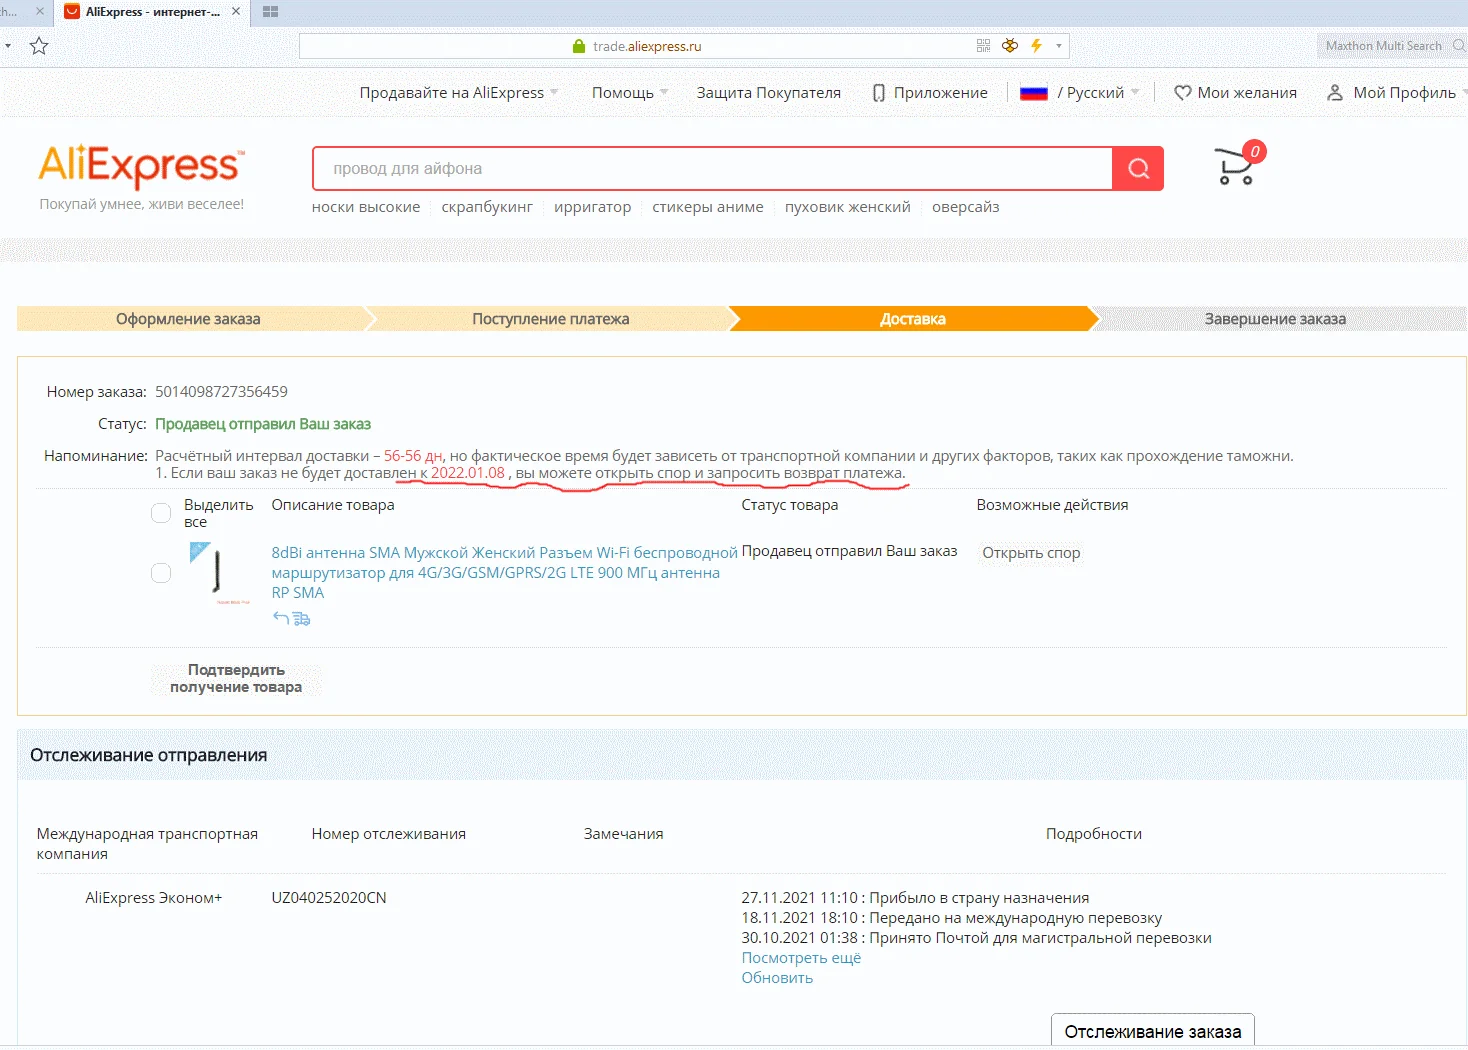Click the green padlock security icon
The width and height of the screenshot is (1468, 1050).
(578, 46)
